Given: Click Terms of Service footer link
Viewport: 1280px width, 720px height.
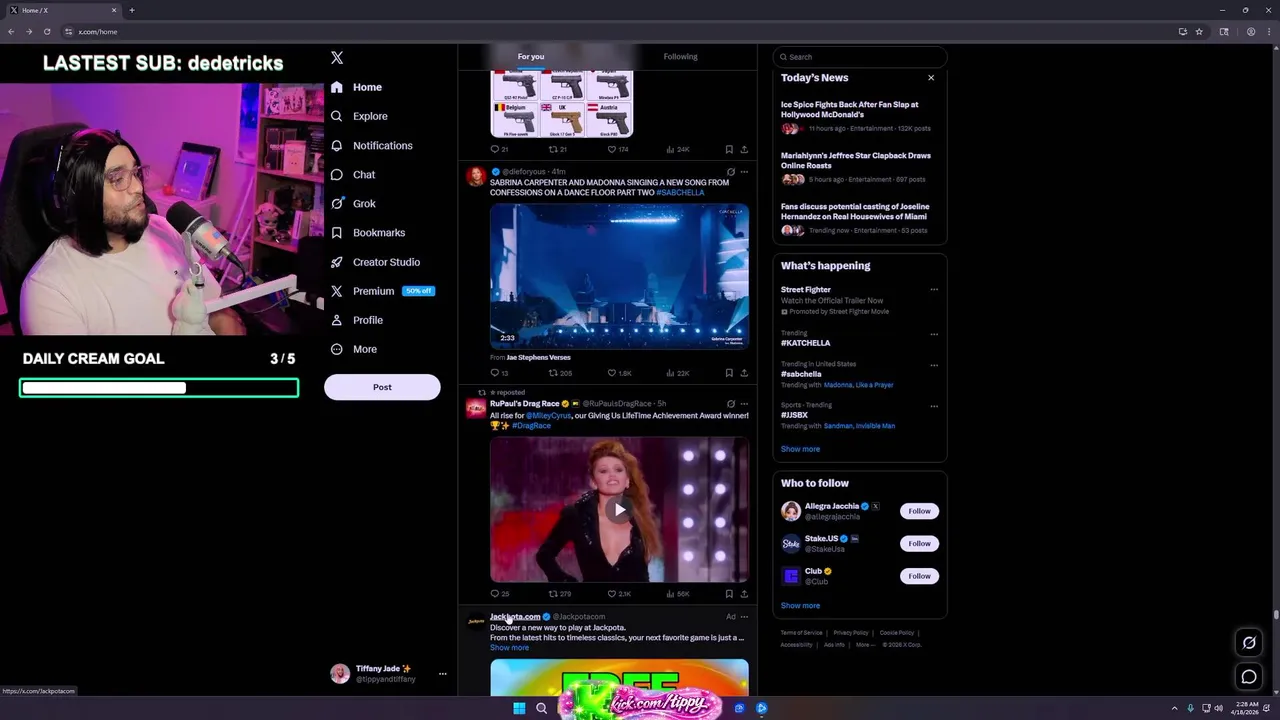Looking at the screenshot, I should point(801,633).
